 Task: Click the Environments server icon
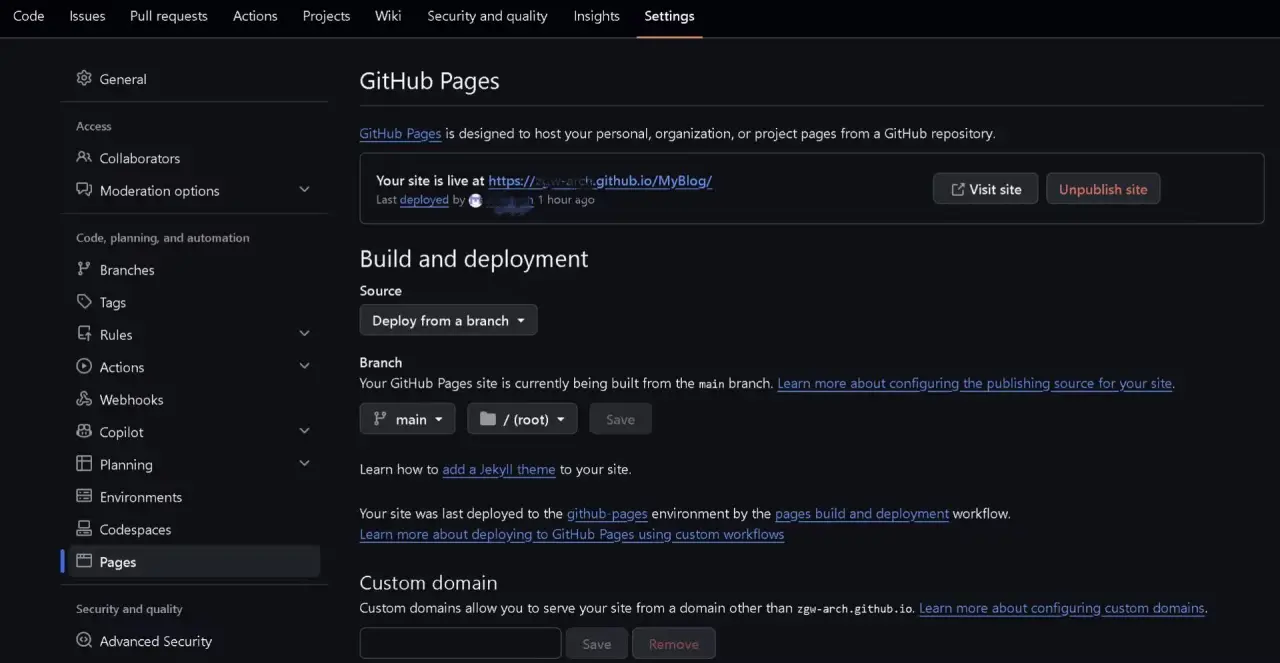(84, 496)
